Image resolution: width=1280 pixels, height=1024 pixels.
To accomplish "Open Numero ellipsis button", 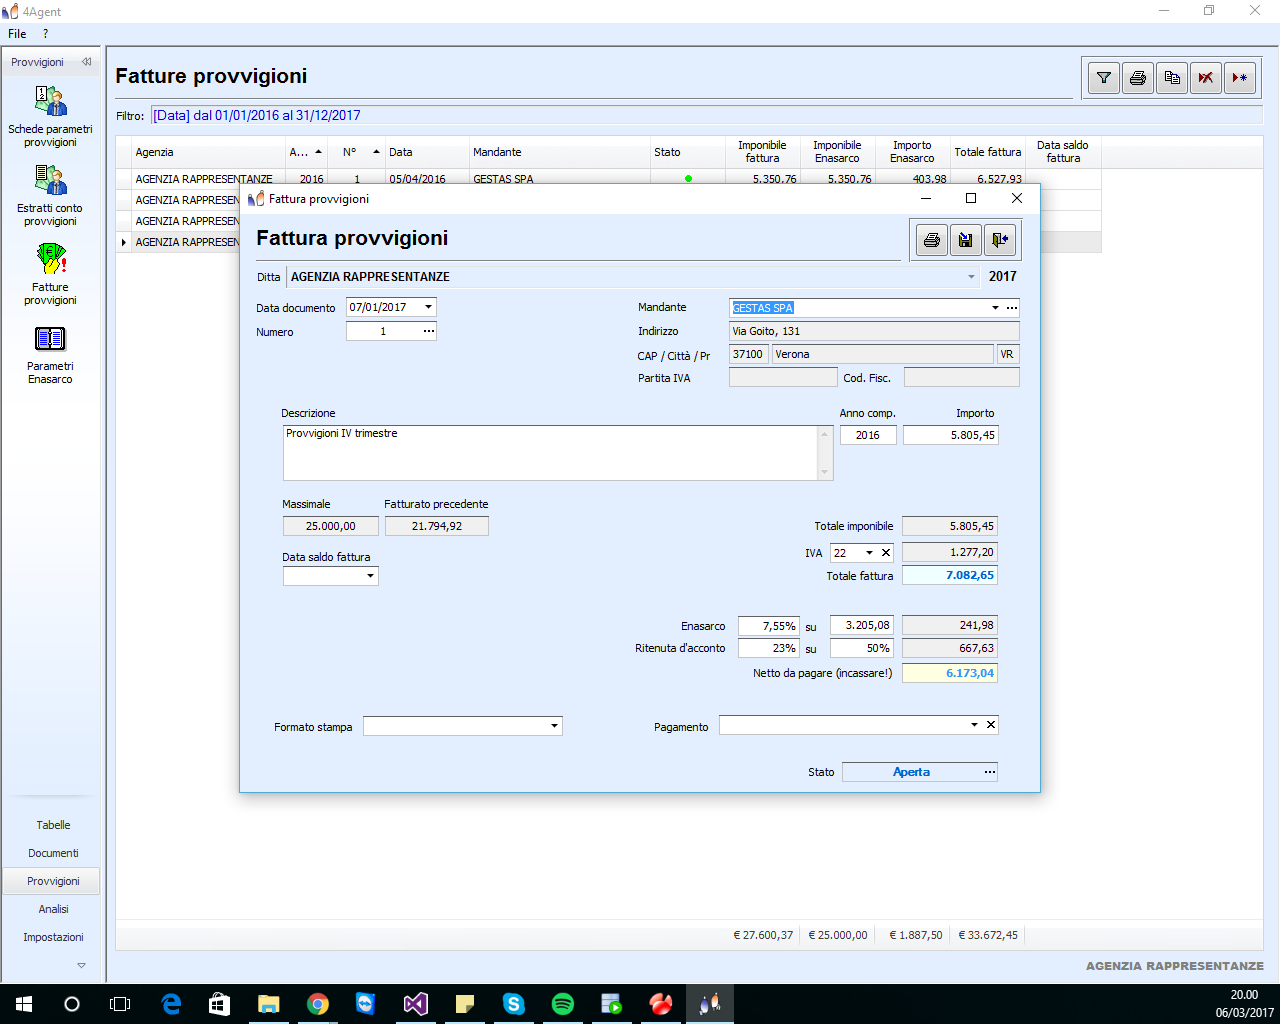I will (429, 331).
